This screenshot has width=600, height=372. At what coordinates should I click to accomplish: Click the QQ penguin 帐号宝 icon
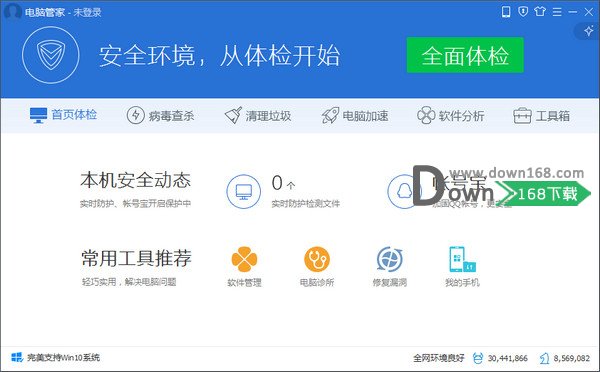pyautogui.click(x=404, y=191)
